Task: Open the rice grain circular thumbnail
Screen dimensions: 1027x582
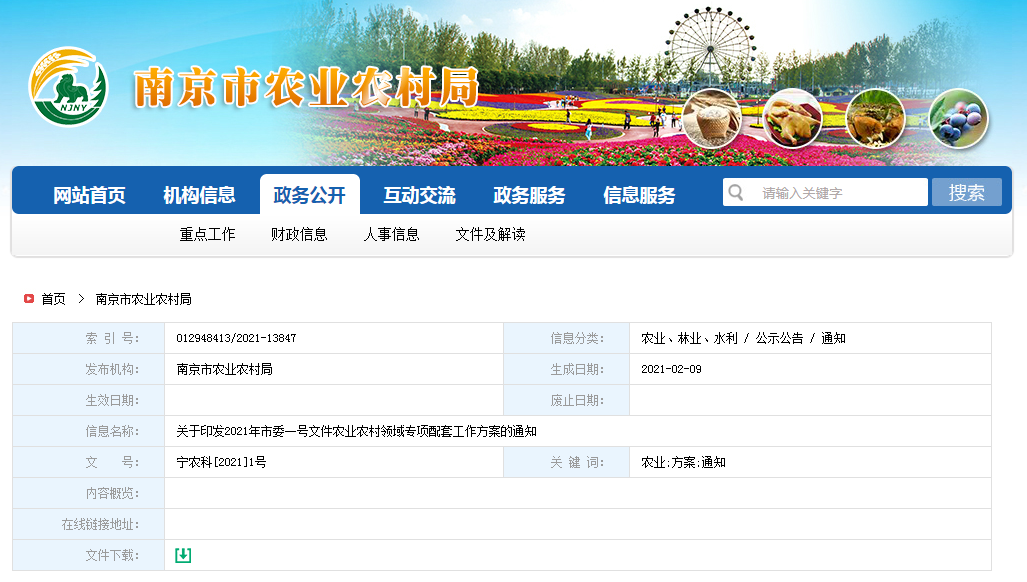Action: [712, 118]
